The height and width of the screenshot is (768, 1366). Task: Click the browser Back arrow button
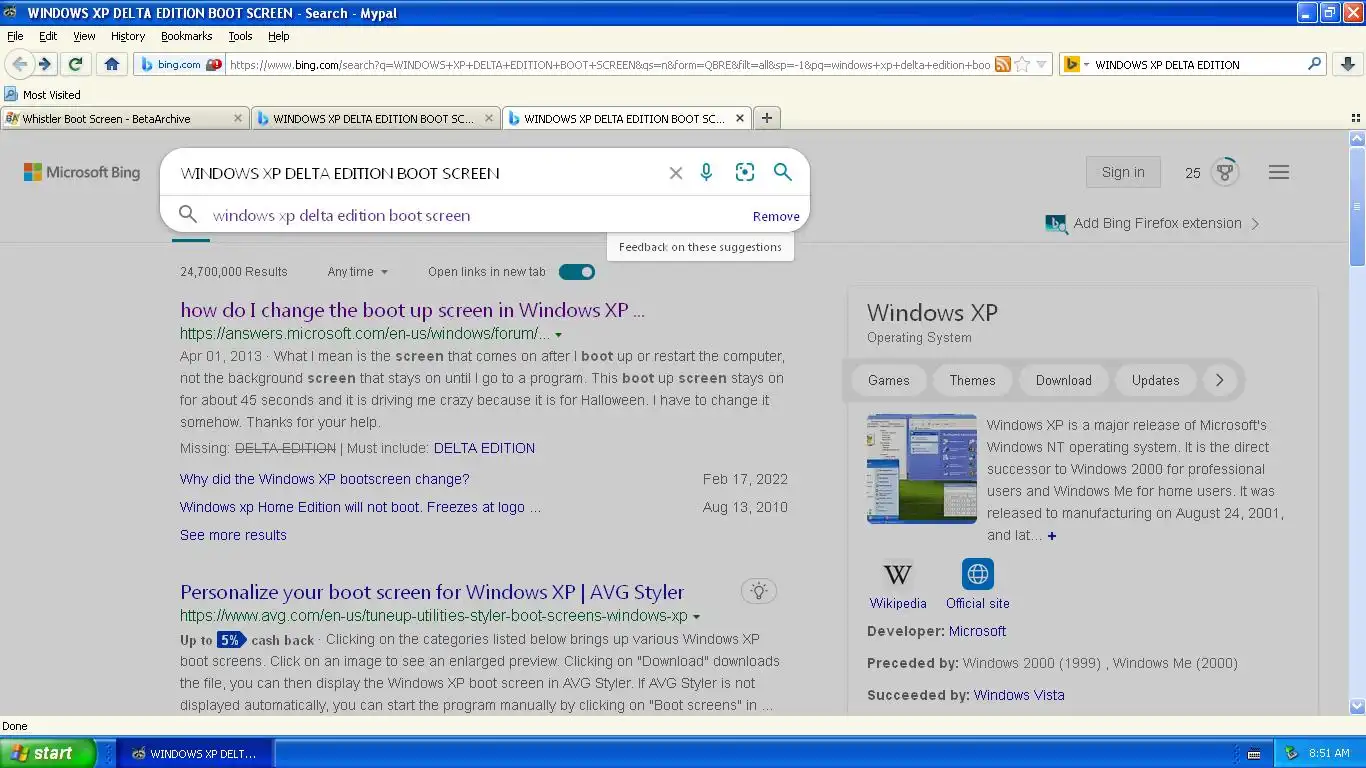click(19, 64)
